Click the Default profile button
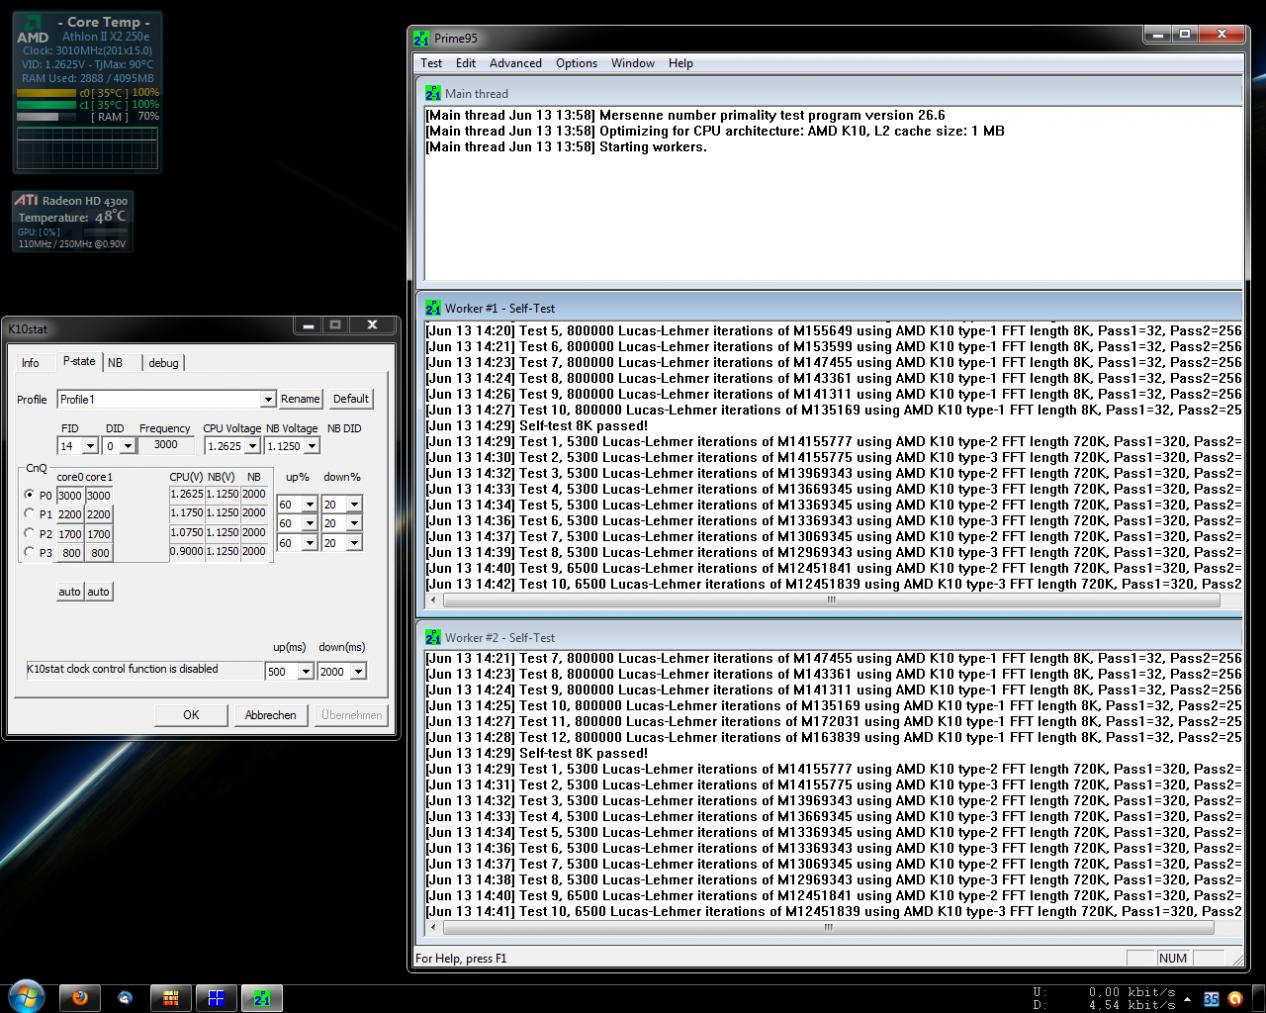The height and width of the screenshot is (1013, 1266). point(351,399)
